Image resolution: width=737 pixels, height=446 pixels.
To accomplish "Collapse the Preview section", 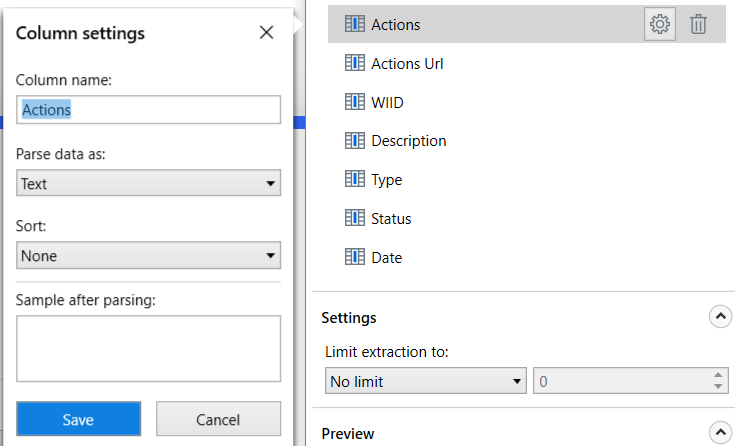I will tap(720, 432).
